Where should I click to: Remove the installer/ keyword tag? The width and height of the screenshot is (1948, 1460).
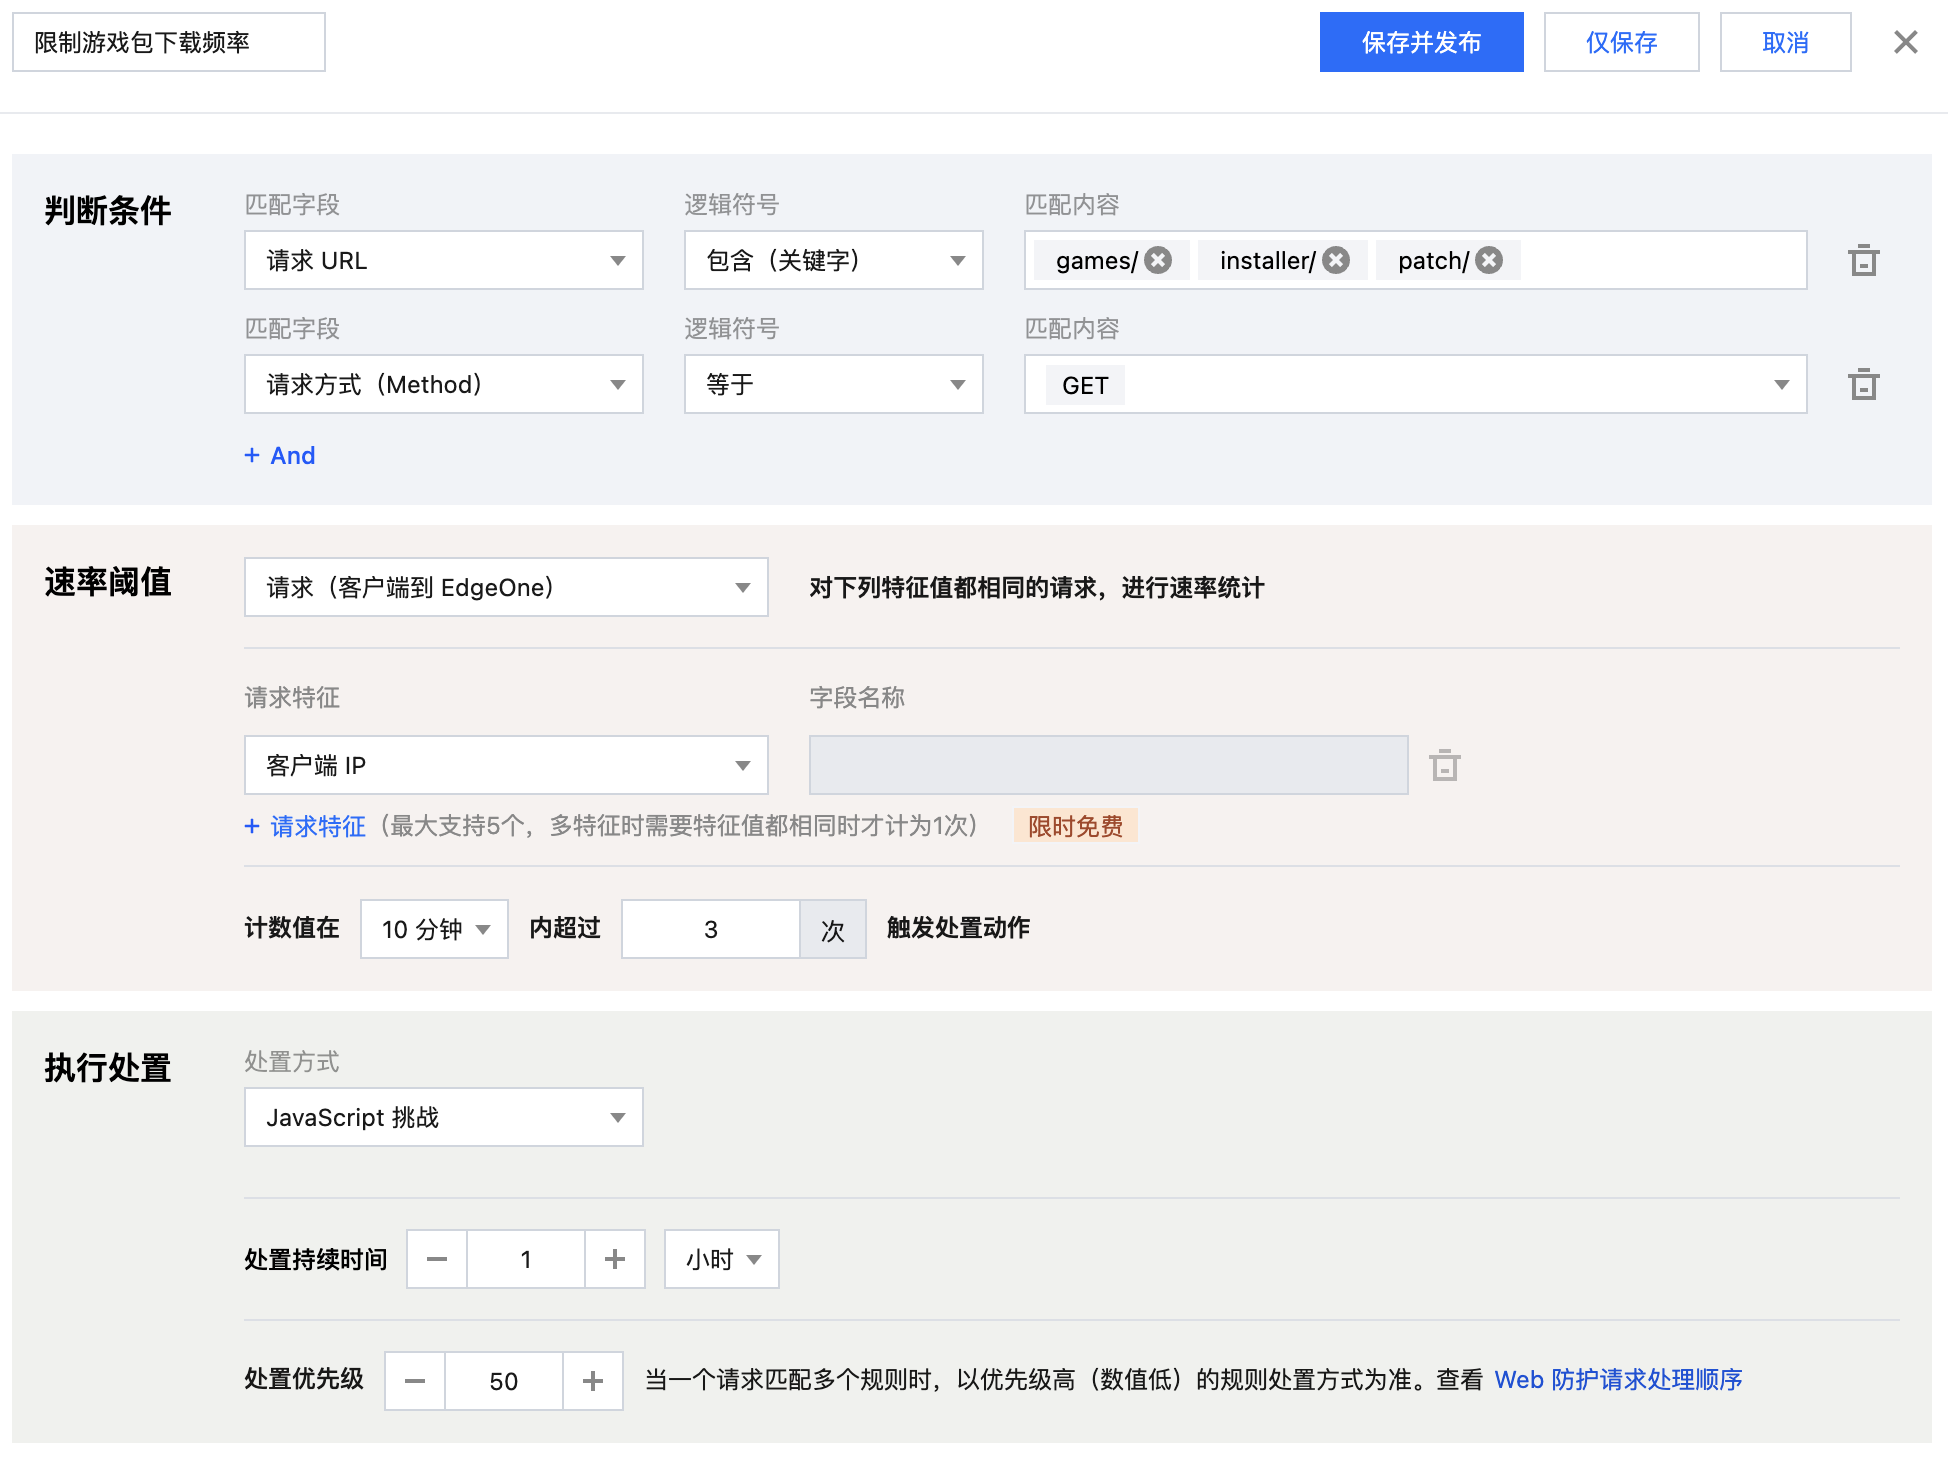pos(1336,261)
